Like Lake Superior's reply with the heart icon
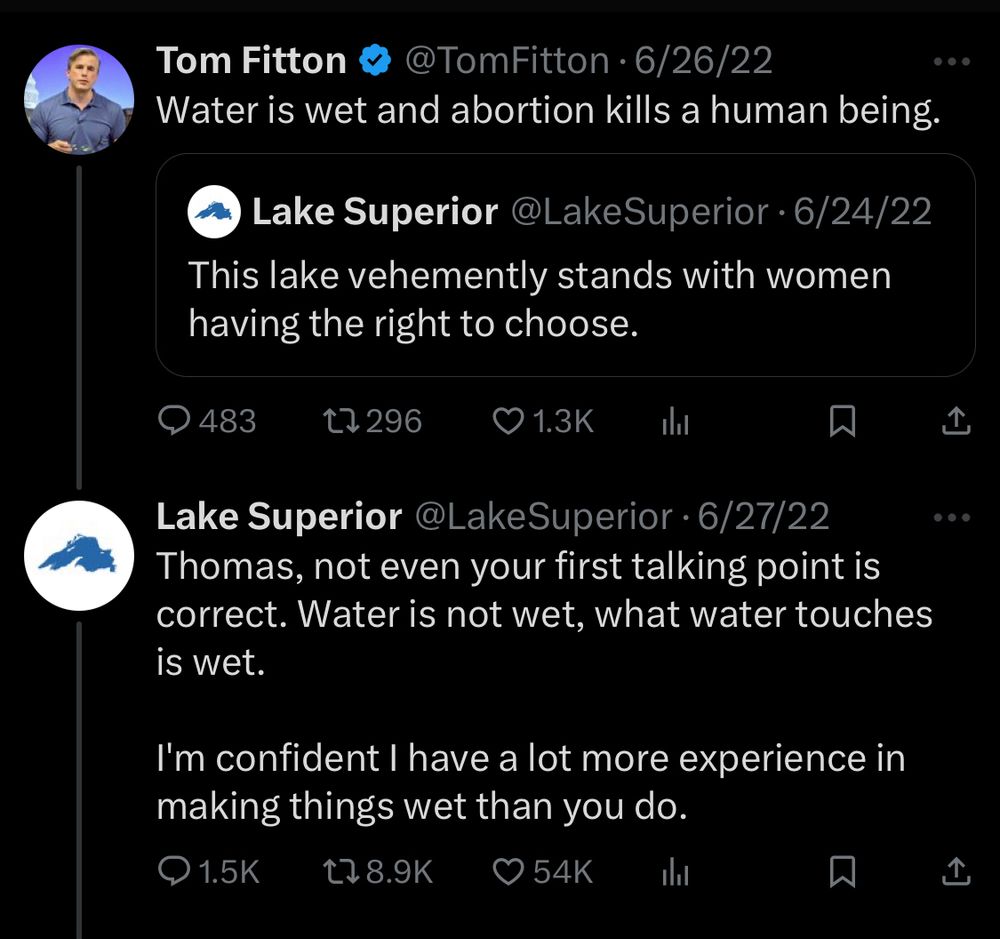Screen dimensions: 1000x939 pyautogui.click(x=510, y=871)
